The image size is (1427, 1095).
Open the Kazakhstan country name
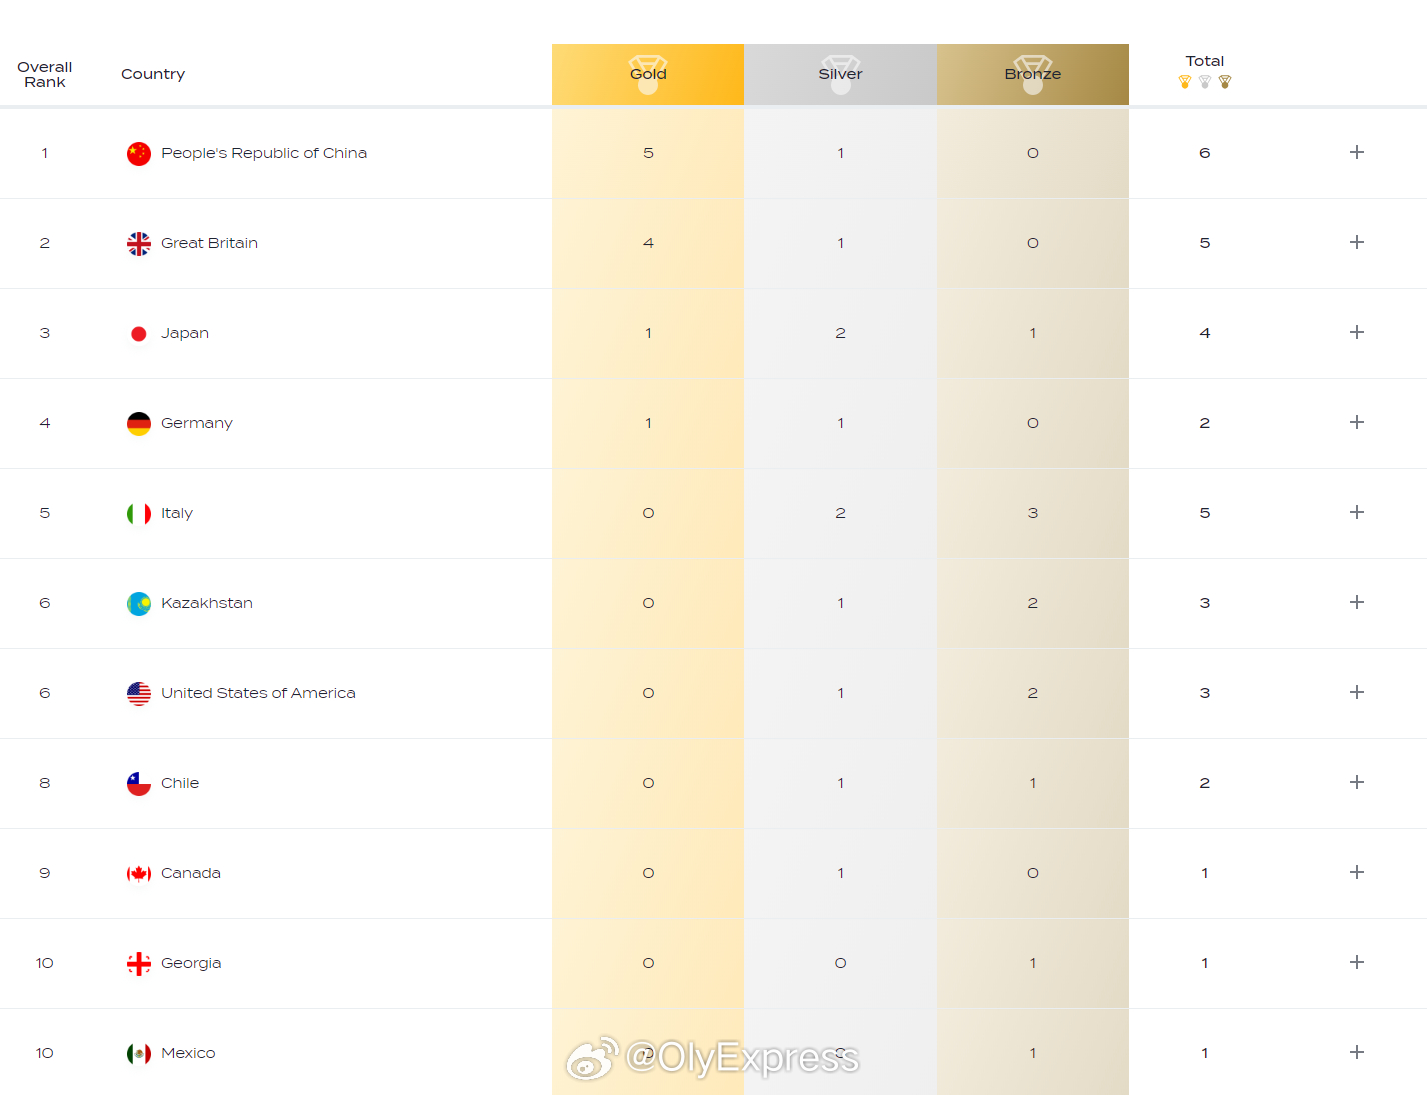pyautogui.click(x=207, y=603)
